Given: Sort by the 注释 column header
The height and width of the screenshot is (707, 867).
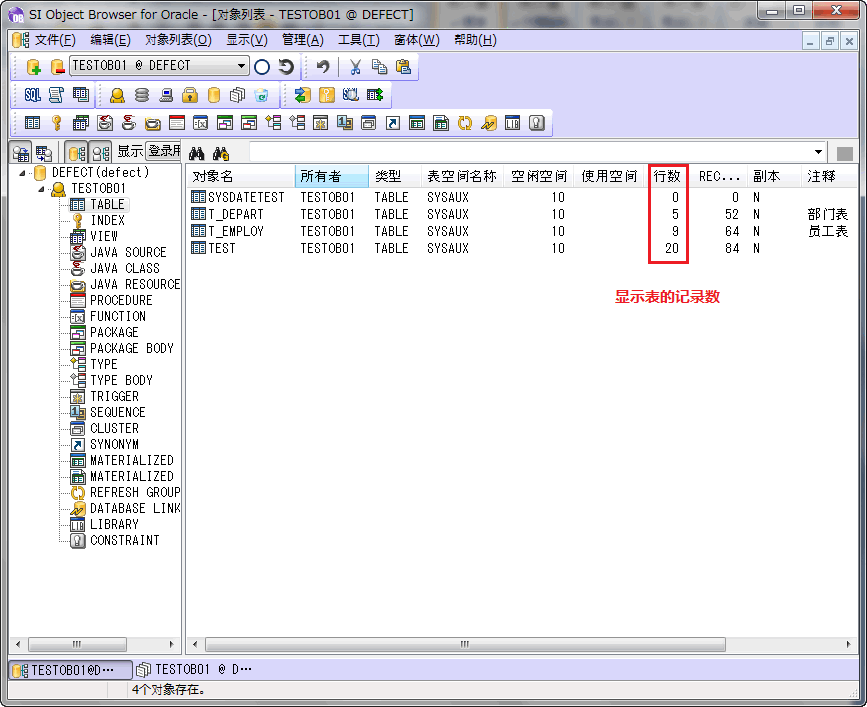Looking at the screenshot, I should (x=828, y=176).
